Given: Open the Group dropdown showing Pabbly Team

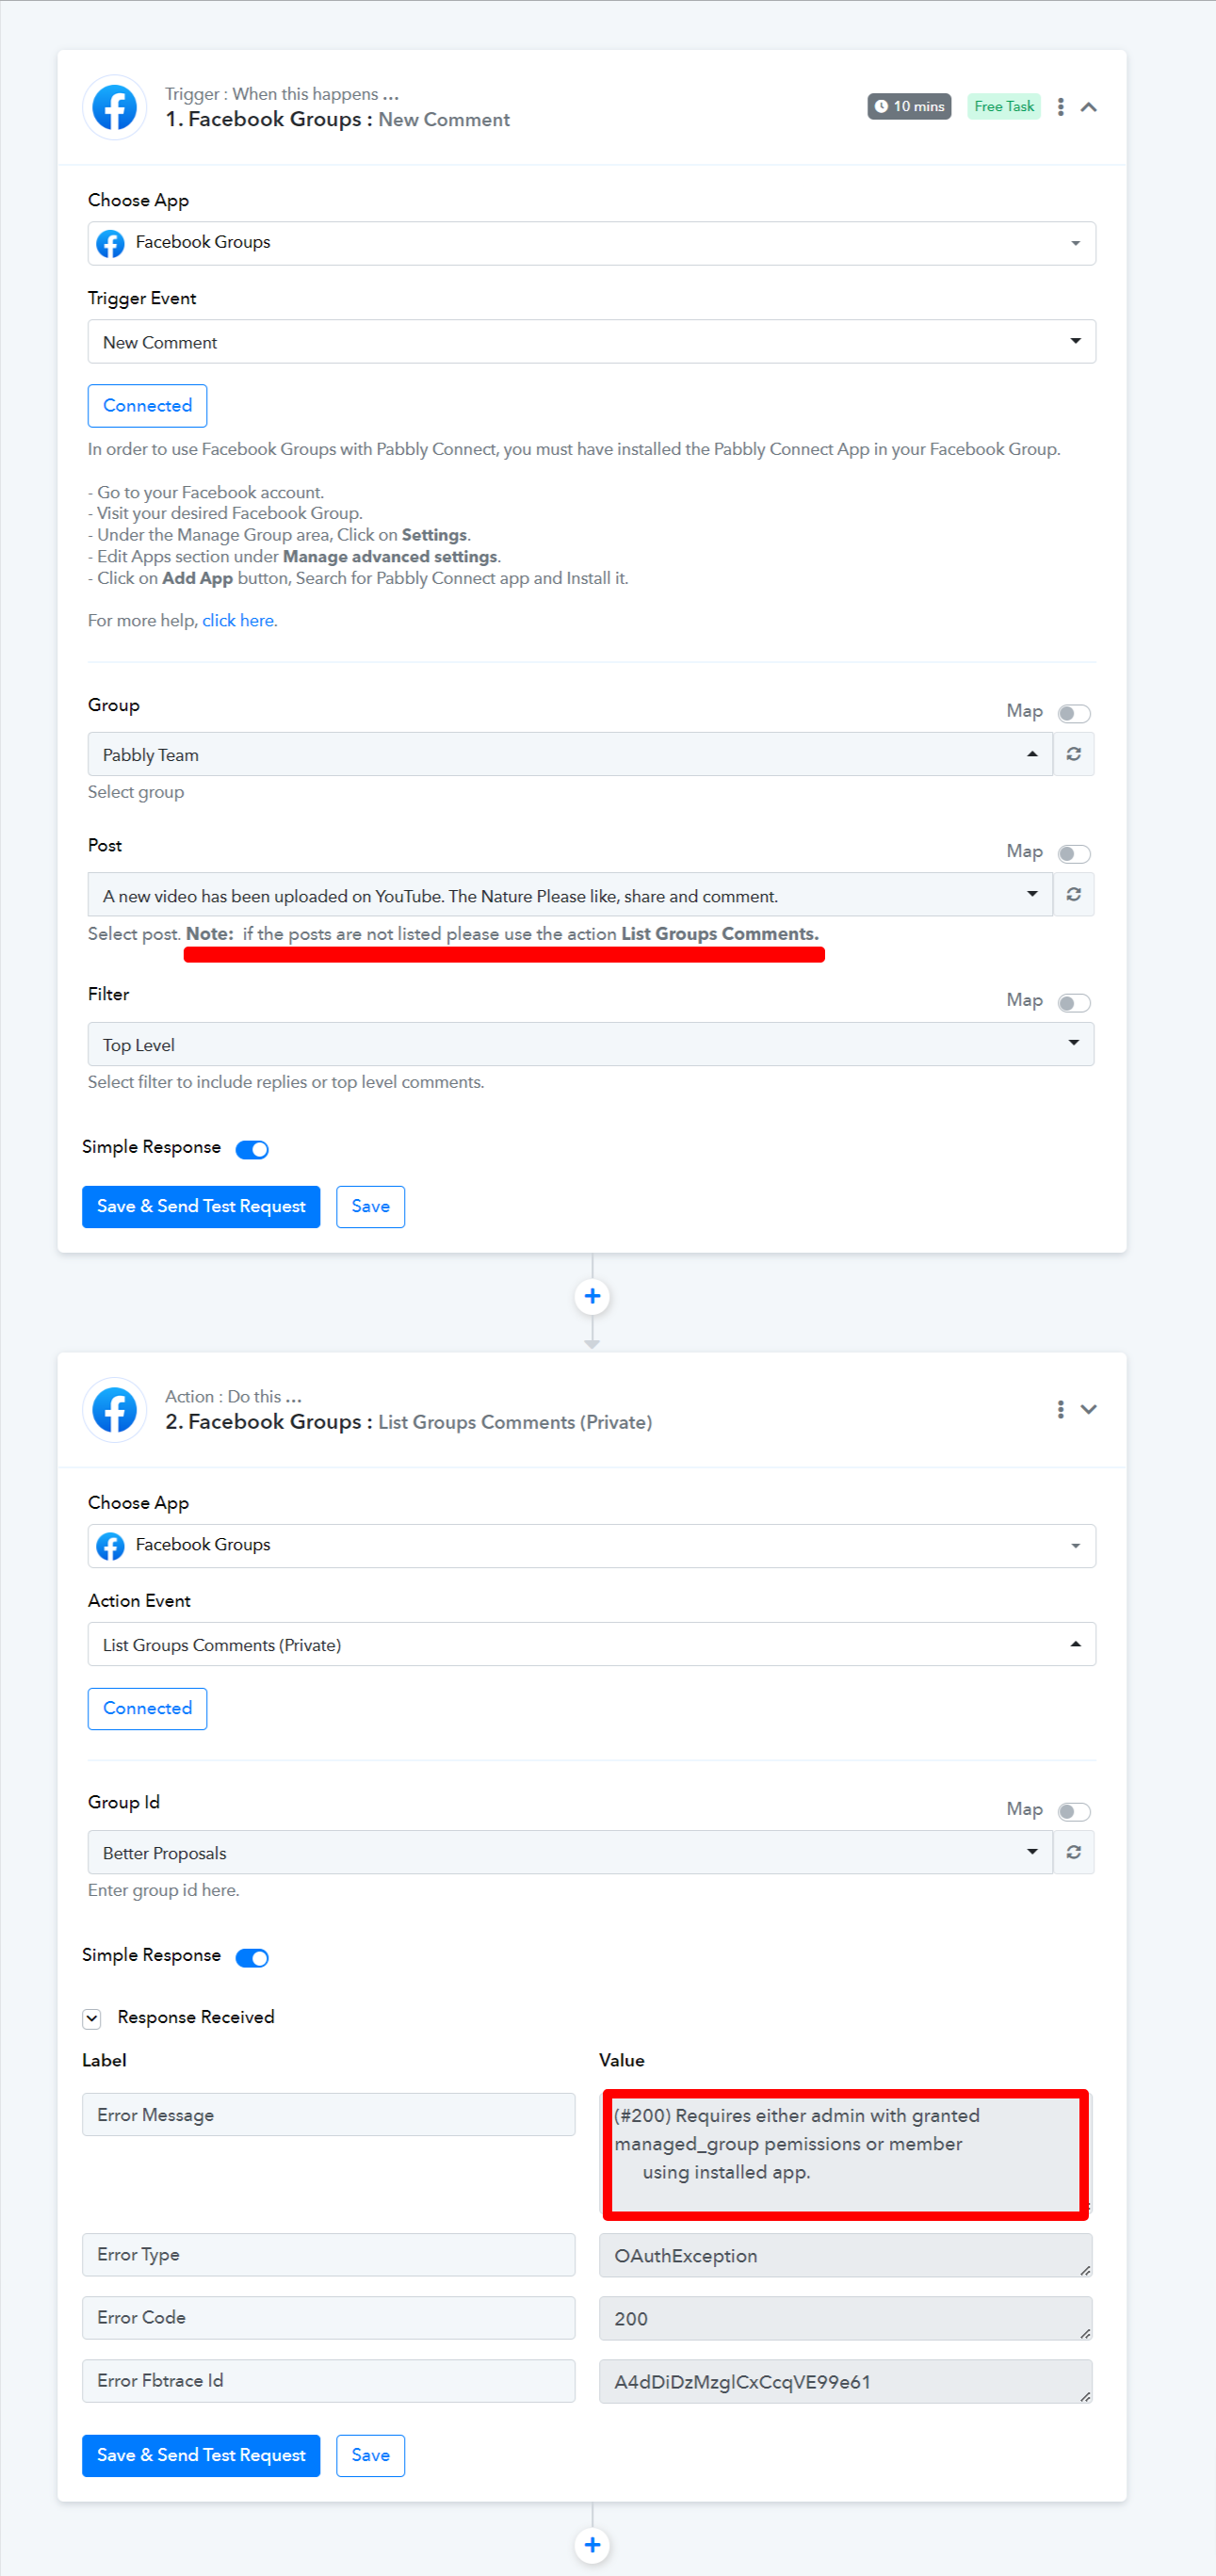Looking at the screenshot, I should [570, 754].
